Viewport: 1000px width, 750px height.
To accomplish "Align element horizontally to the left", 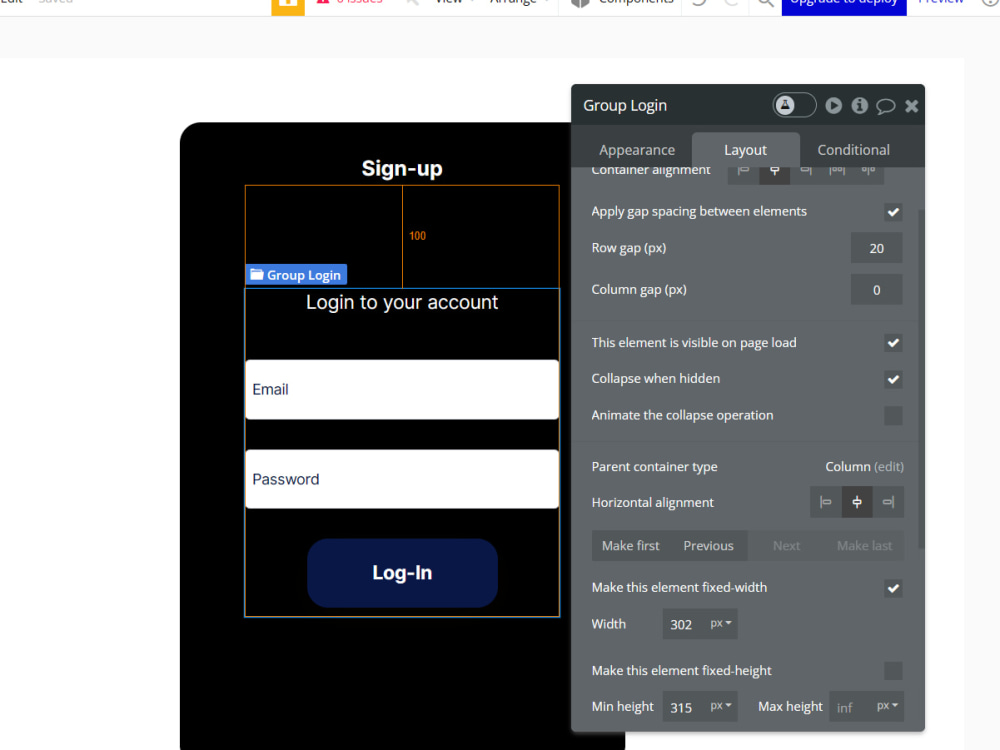I will coord(826,503).
